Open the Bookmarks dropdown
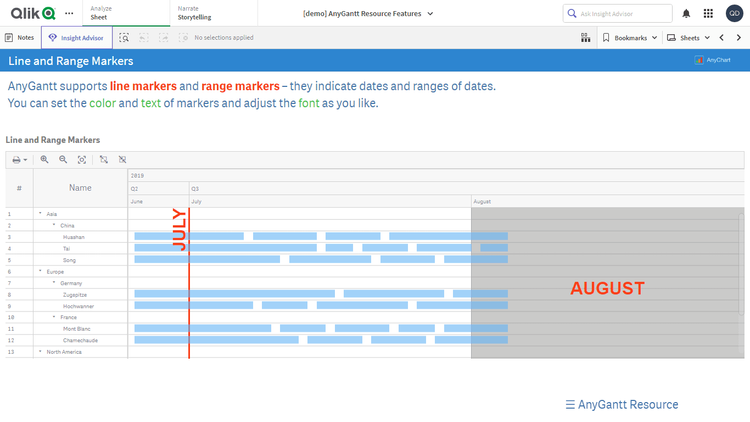This screenshot has height=422, width=750. tap(630, 37)
